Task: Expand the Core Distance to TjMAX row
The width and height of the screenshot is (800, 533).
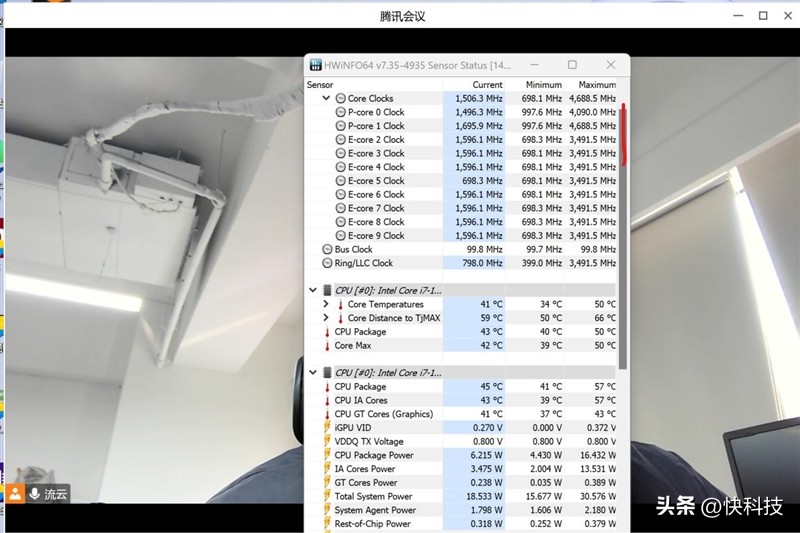Action: point(326,317)
